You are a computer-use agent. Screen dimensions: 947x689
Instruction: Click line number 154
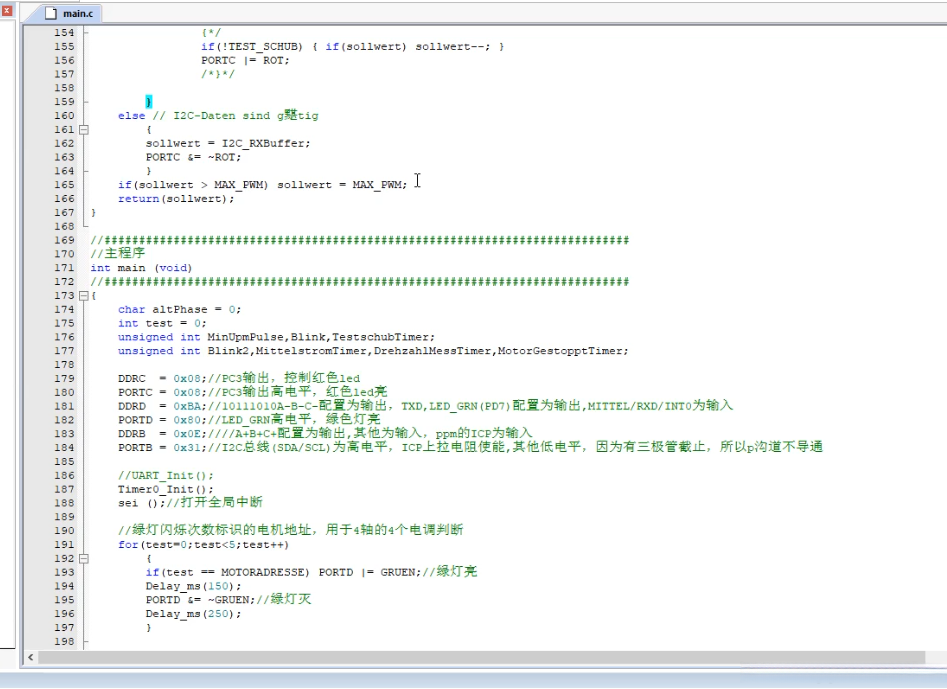pyautogui.click(x=64, y=33)
